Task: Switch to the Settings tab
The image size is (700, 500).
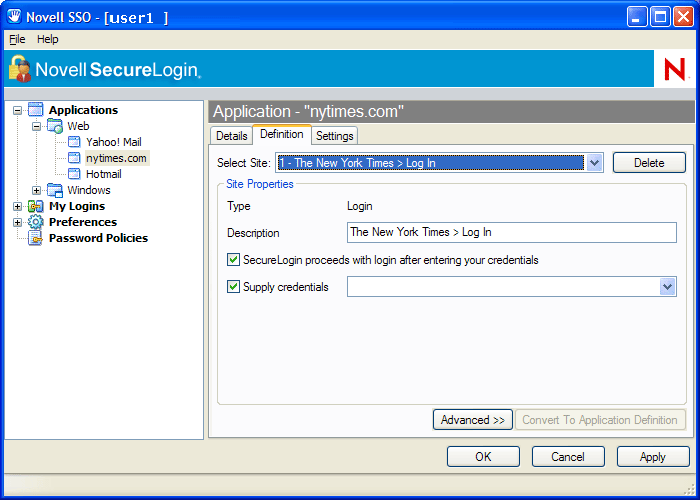Action: point(334,136)
